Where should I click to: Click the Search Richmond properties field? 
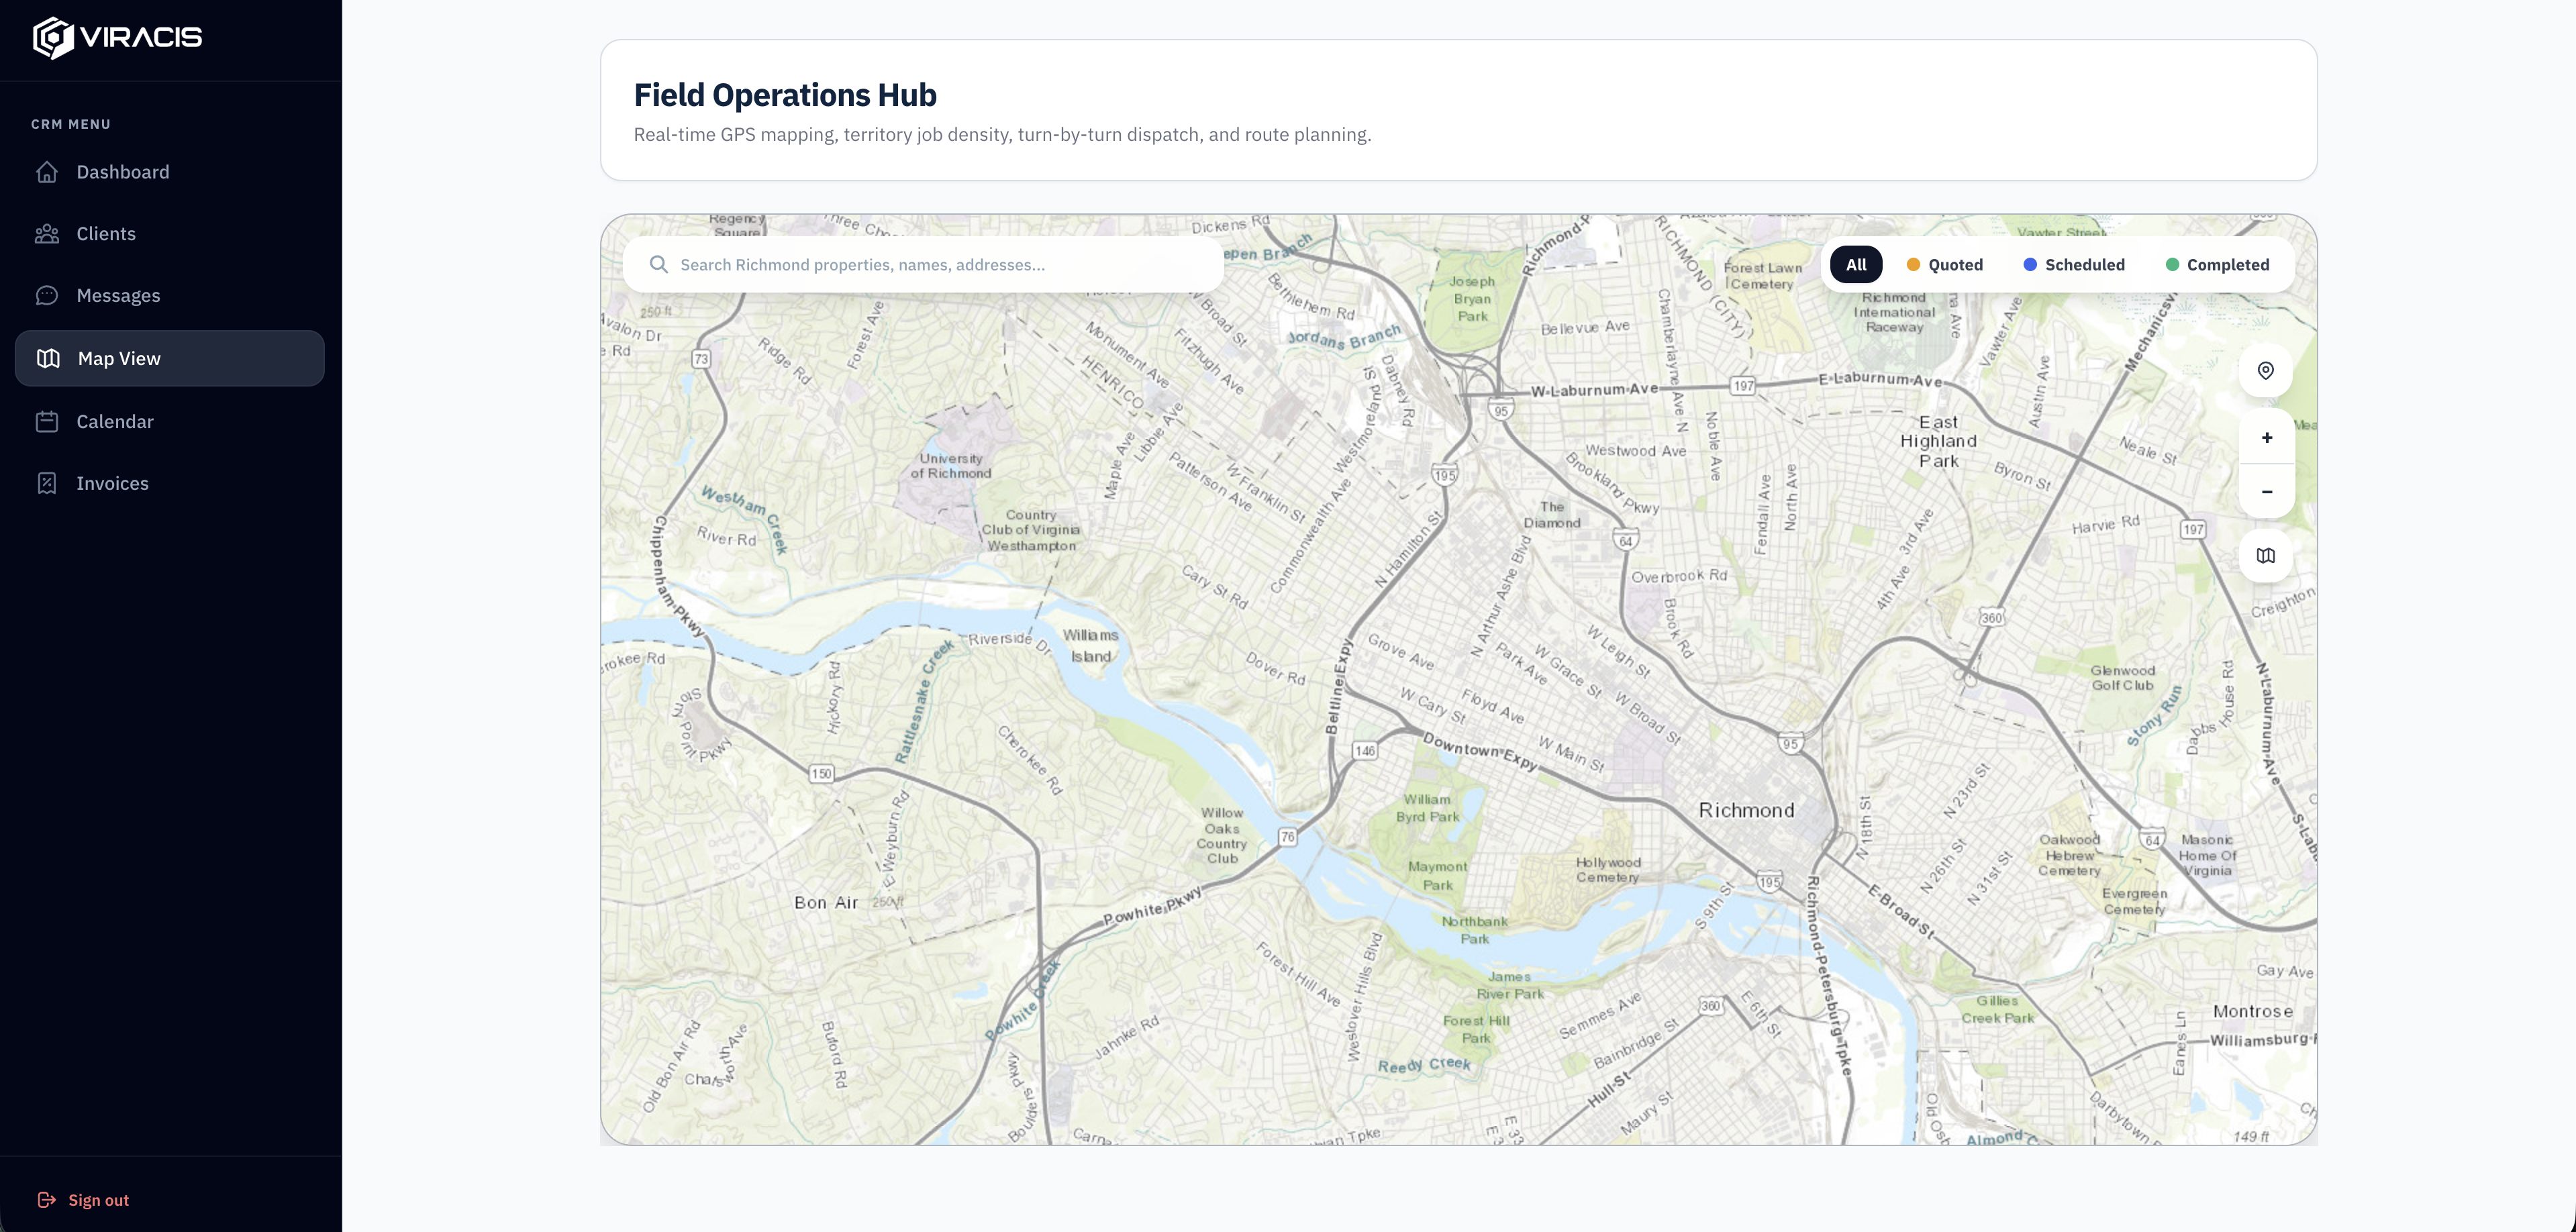click(x=923, y=264)
